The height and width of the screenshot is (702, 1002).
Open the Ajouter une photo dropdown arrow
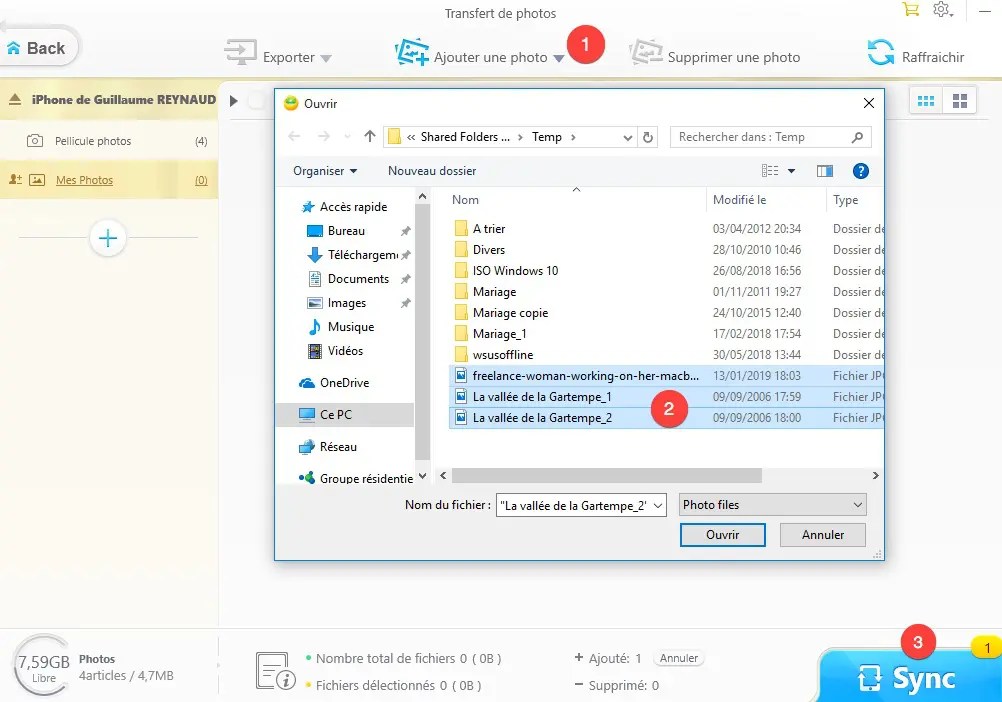click(559, 59)
